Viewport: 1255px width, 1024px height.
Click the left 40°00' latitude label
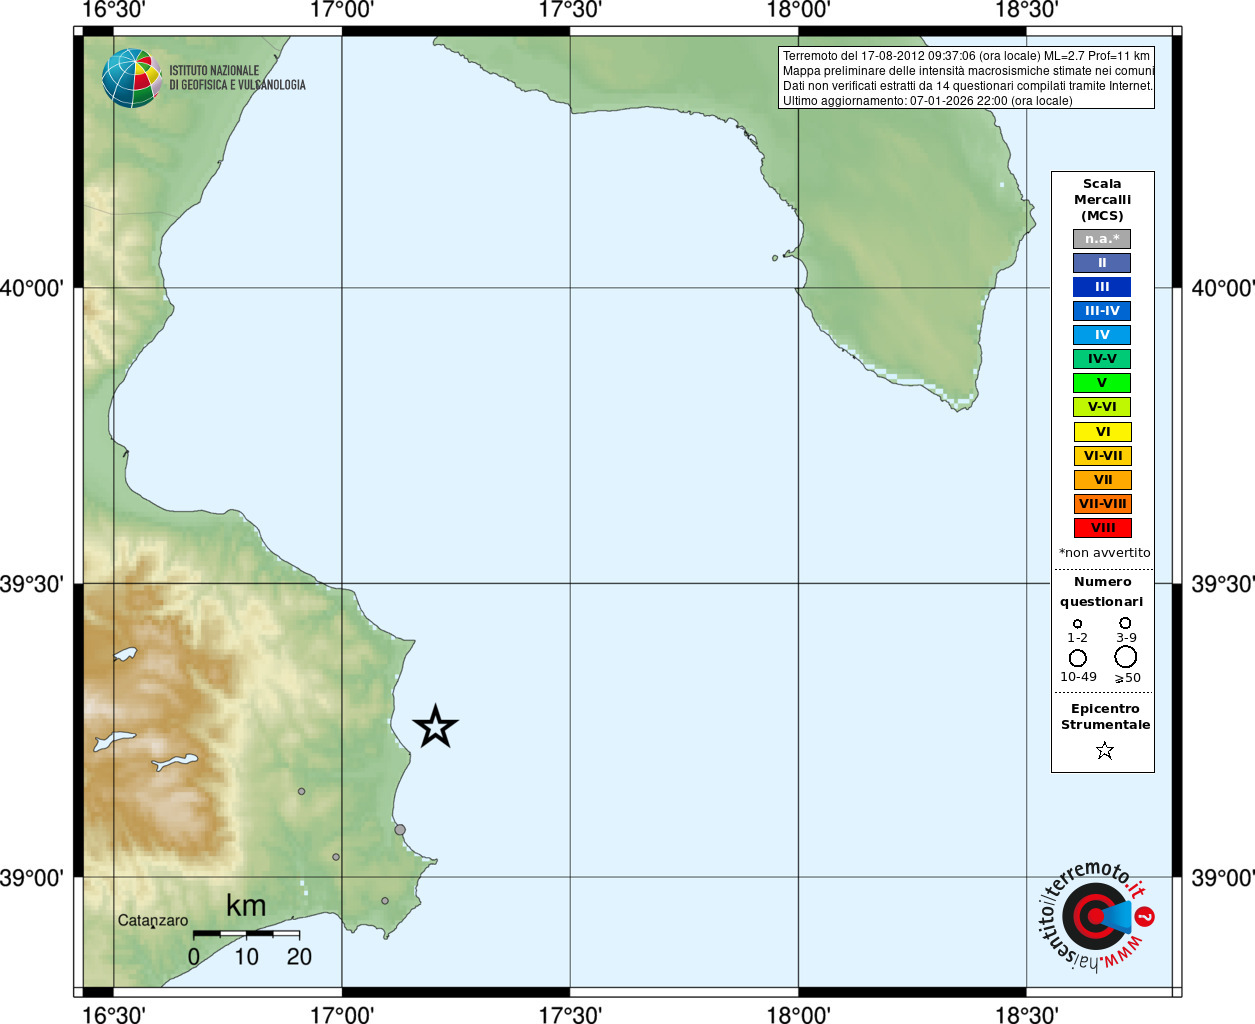(x=32, y=289)
